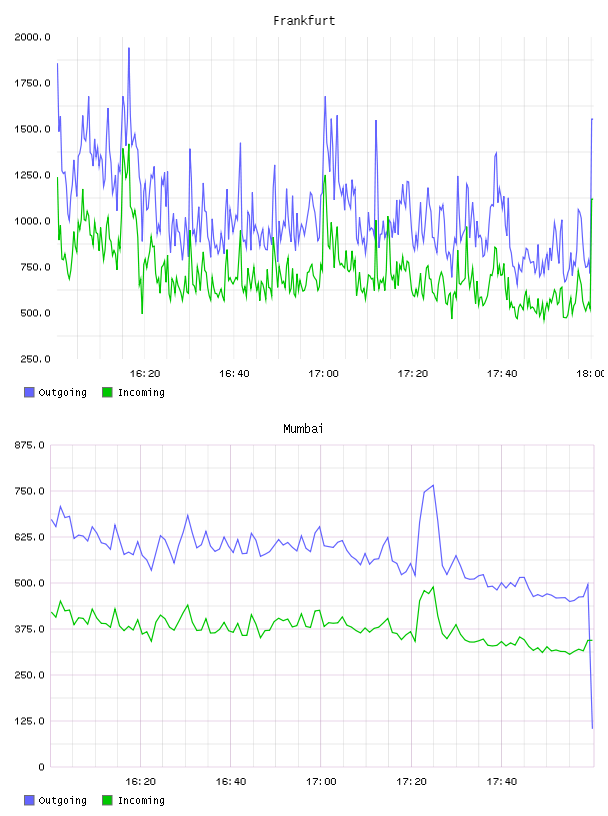Click the 17:00 time label on Mumbai chart
Image resolution: width=608 pixels, height=816 pixels.
click(x=321, y=782)
